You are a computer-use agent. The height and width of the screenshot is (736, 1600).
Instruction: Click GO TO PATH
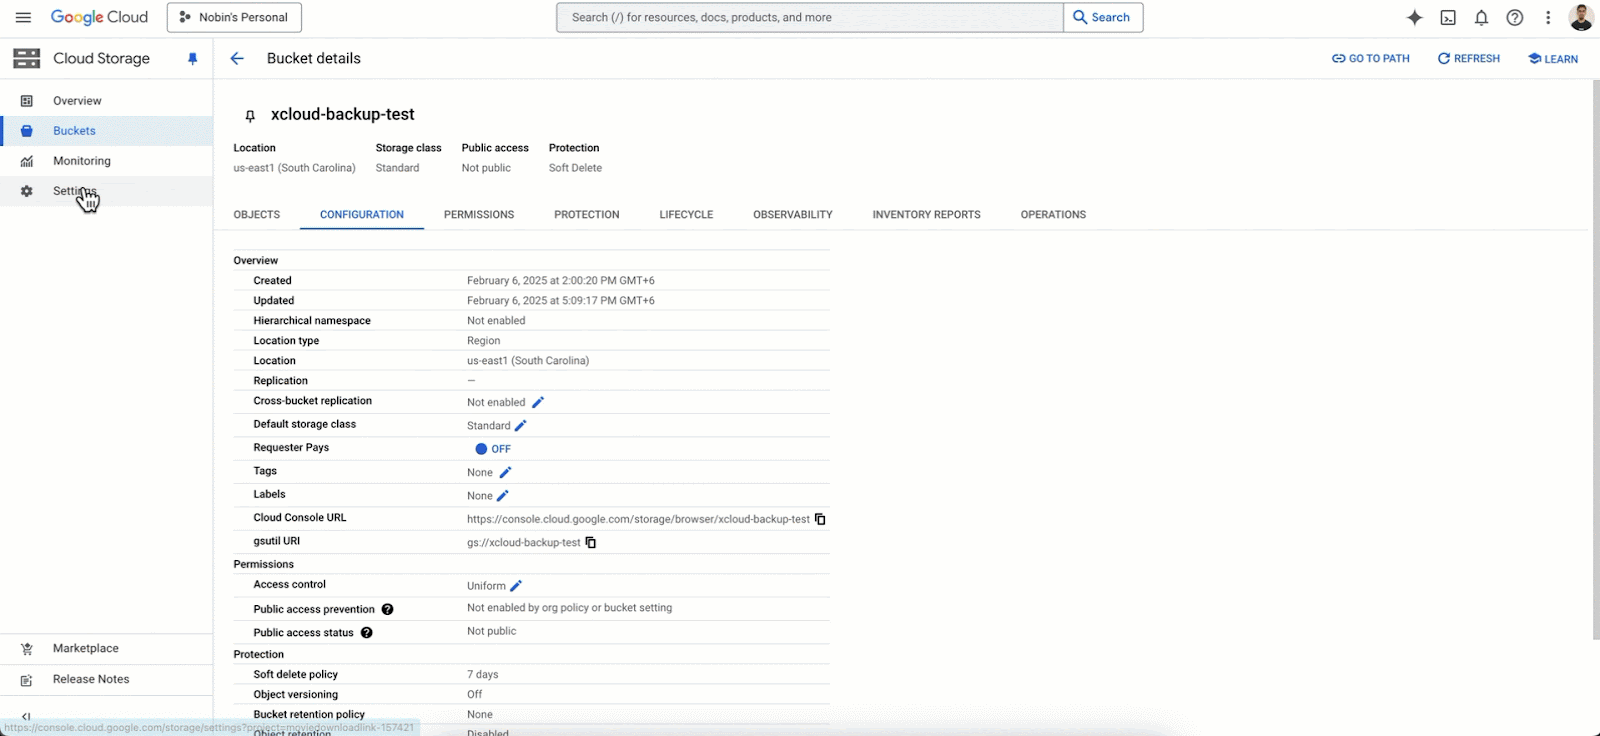1371,58
